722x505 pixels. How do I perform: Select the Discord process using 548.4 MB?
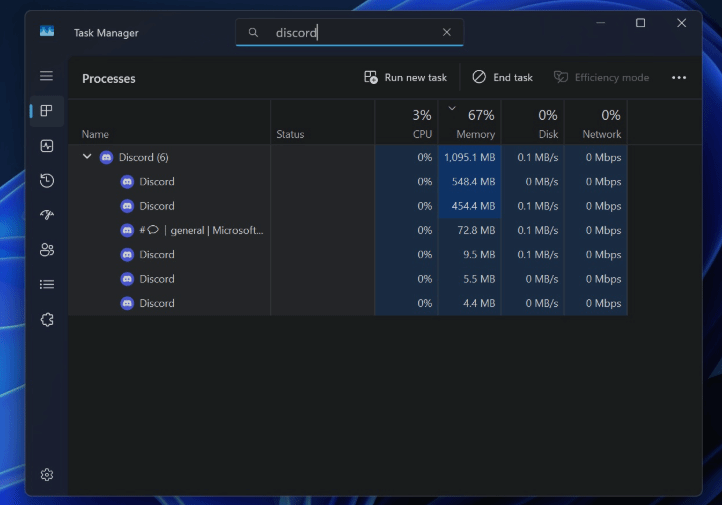tap(348, 182)
